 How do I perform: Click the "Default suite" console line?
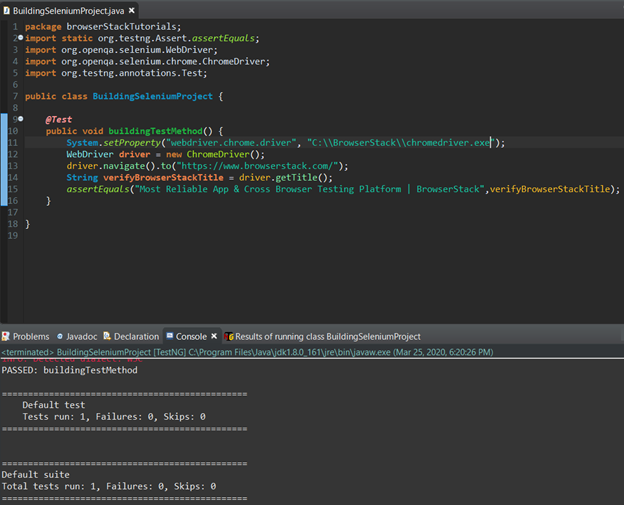[35, 474]
